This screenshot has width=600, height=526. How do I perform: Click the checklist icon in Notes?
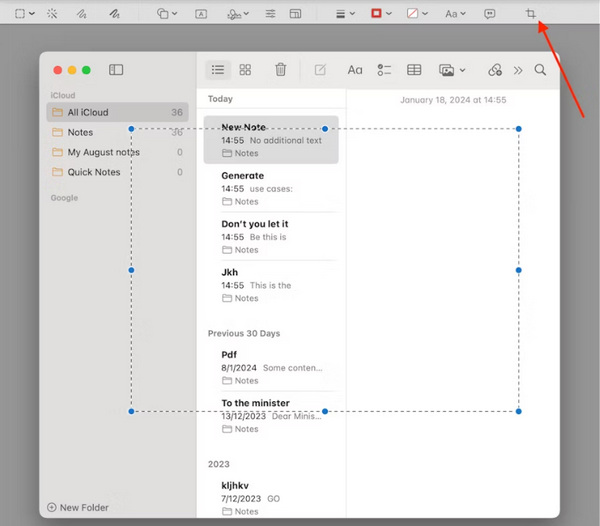pyautogui.click(x=384, y=70)
